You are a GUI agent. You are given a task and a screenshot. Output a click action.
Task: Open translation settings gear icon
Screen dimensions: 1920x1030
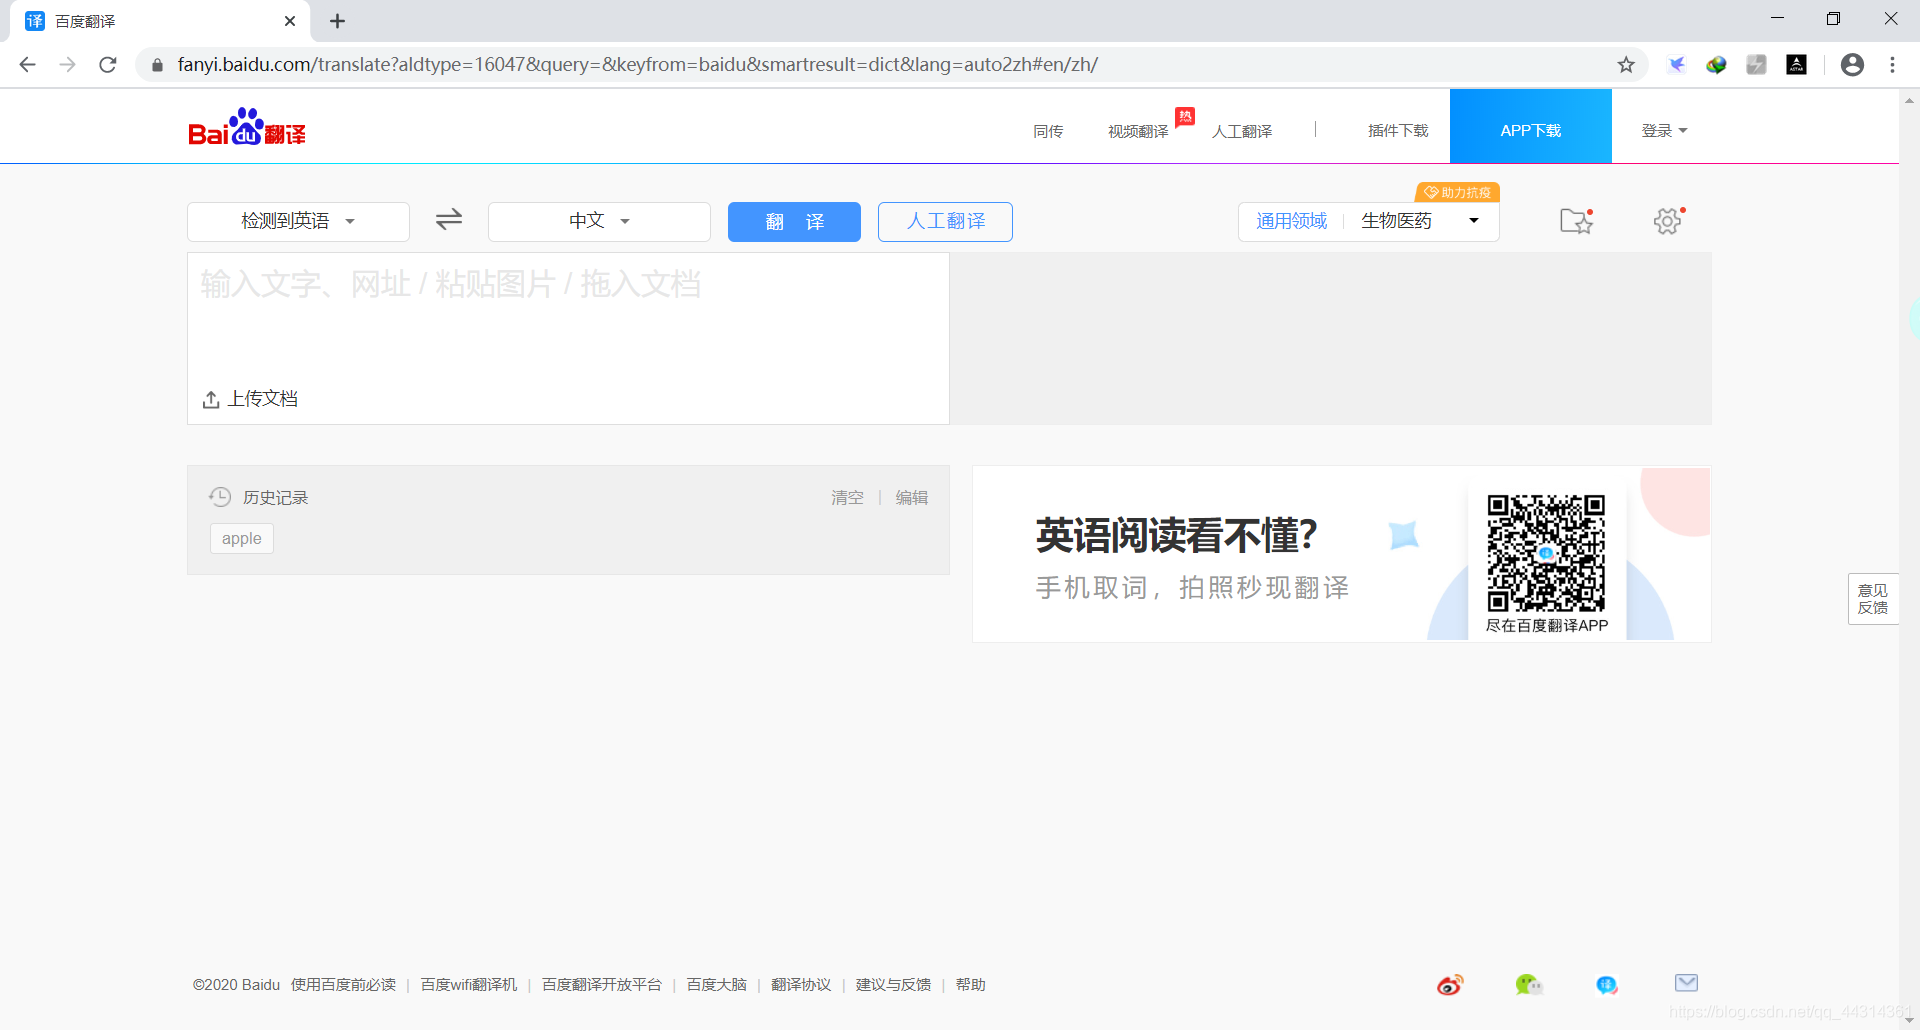1668,220
